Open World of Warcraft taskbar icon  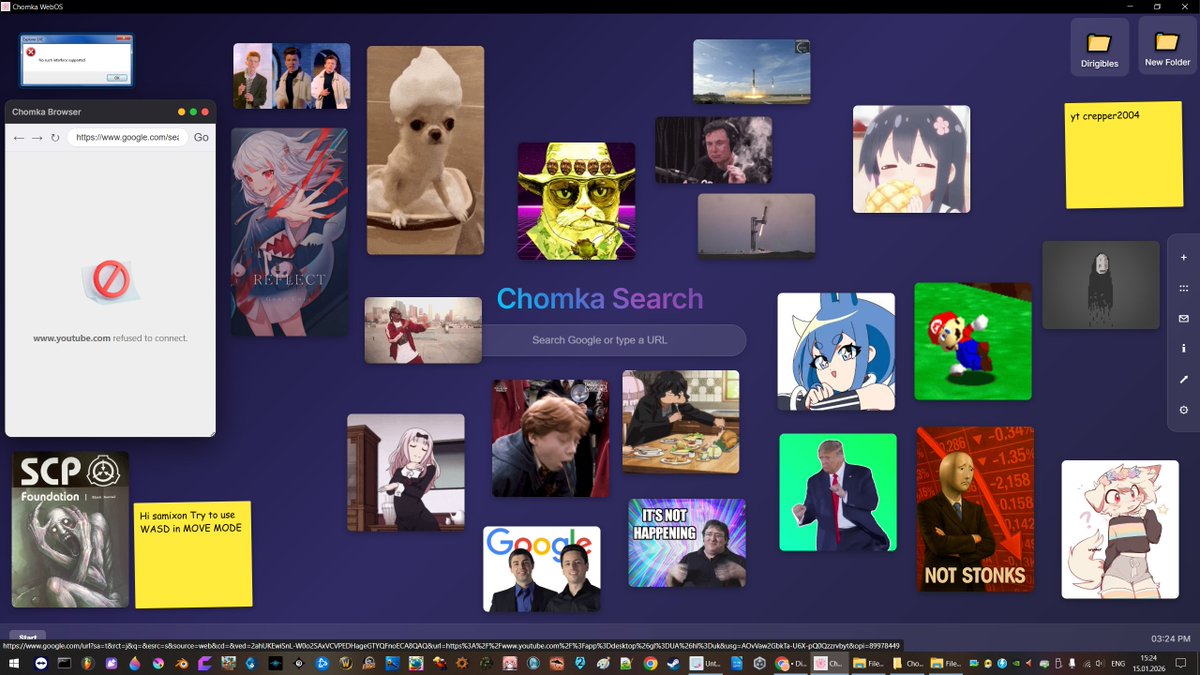[346, 663]
